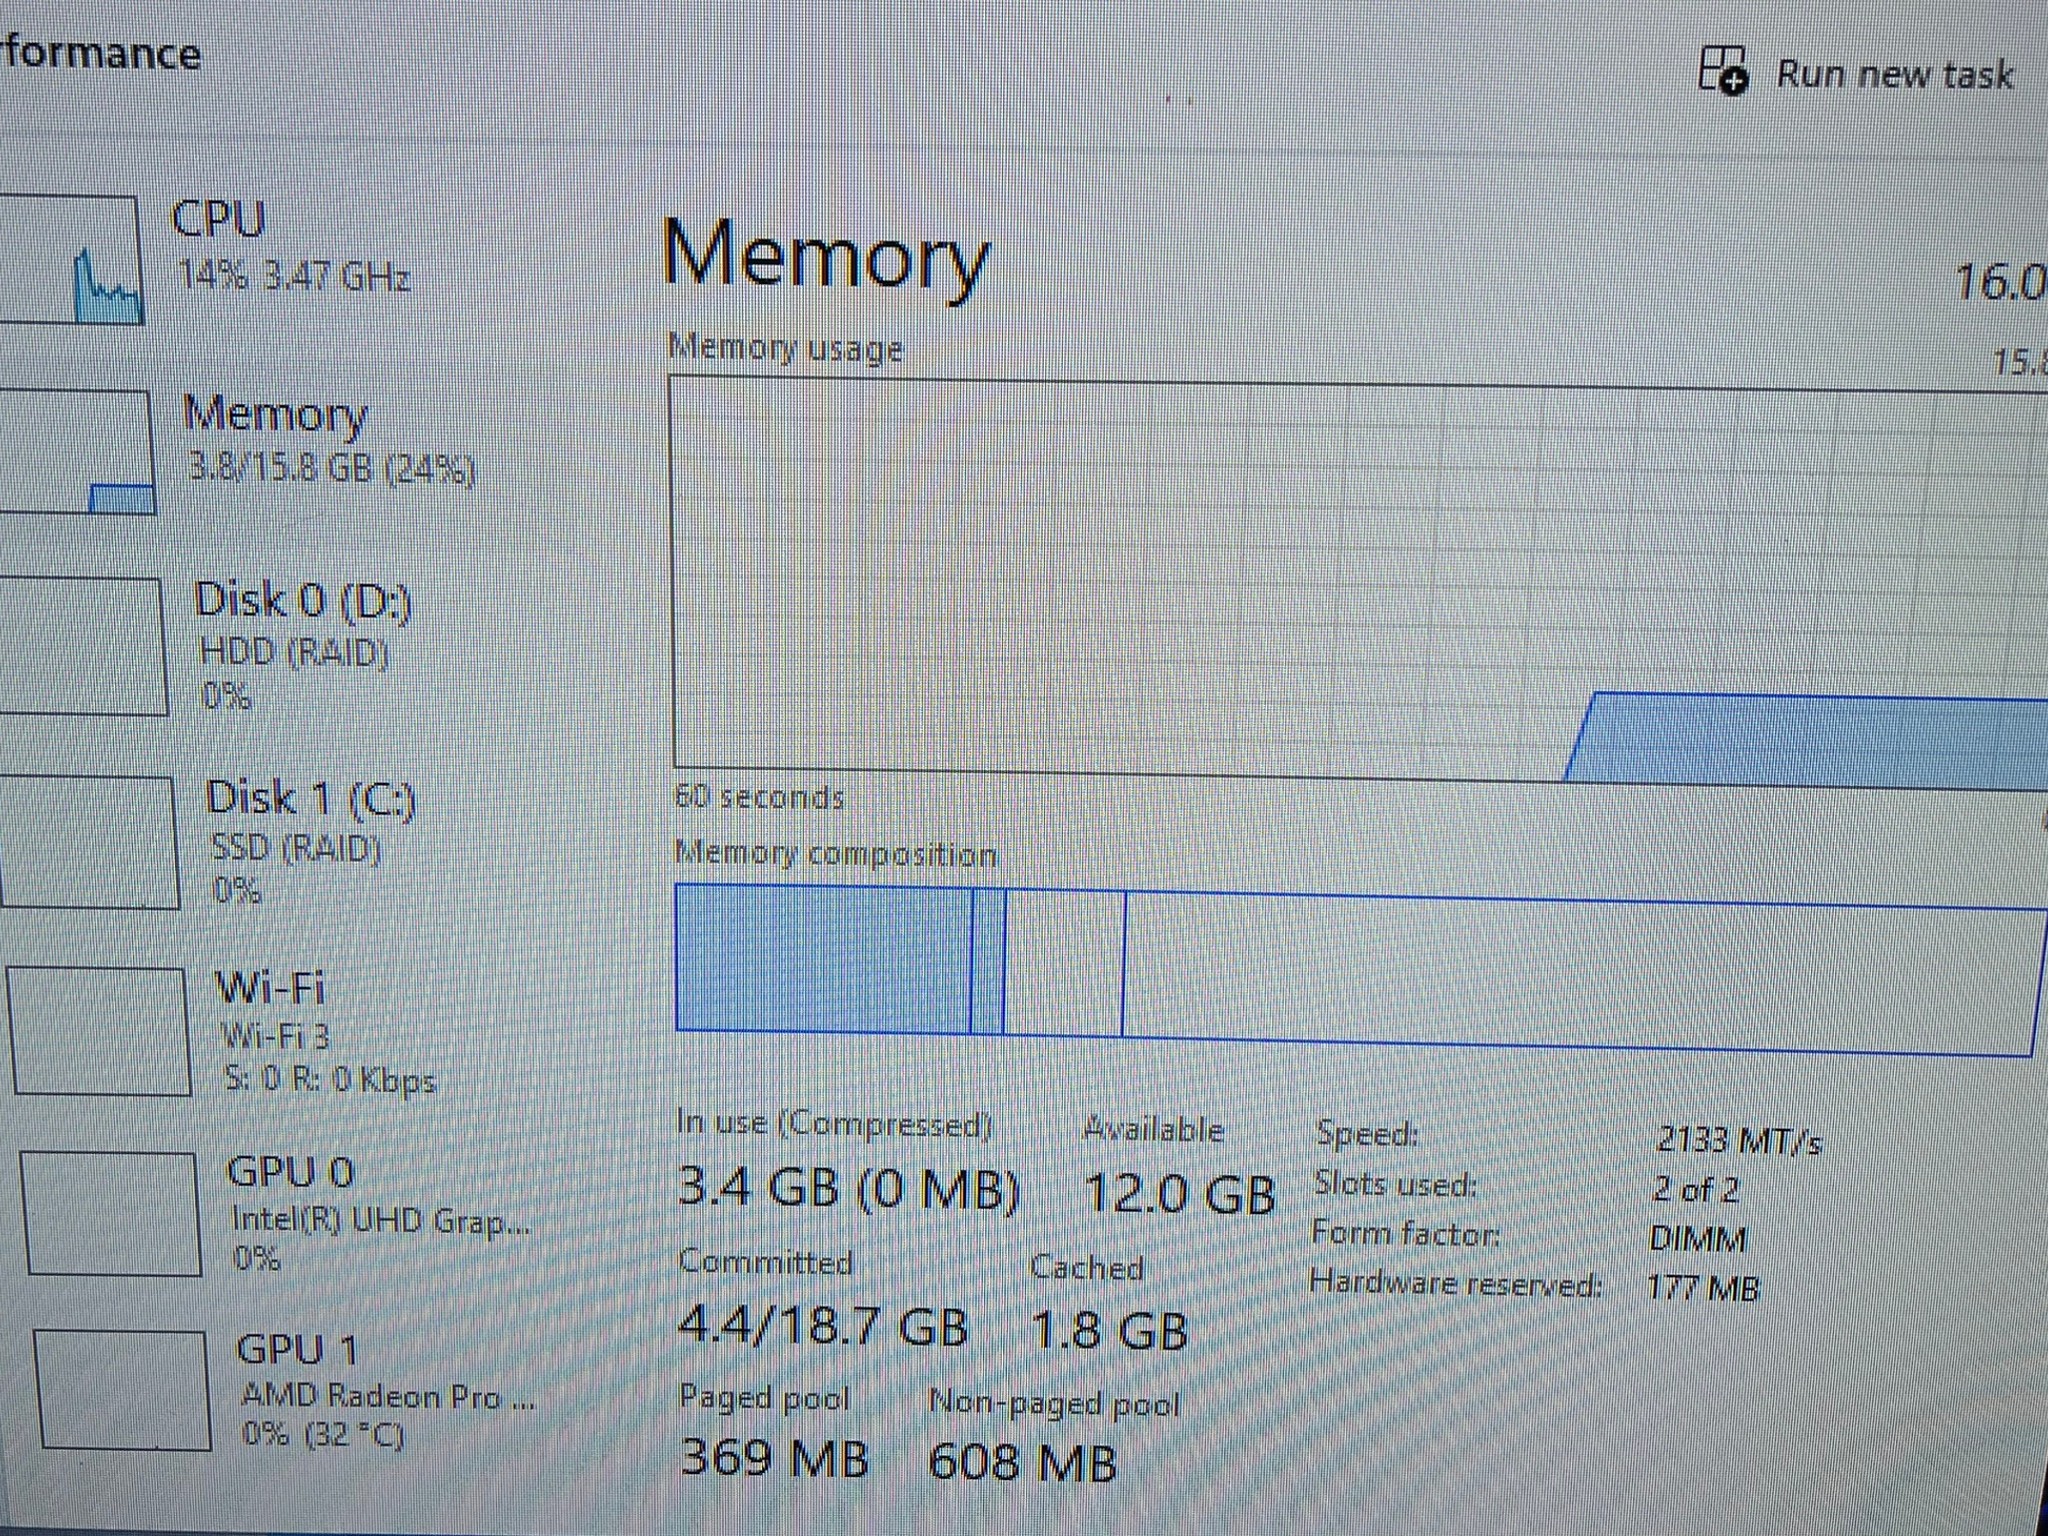This screenshot has width=2048, height=1536.
Task: Click the Modified segment in memory composition
Action: click(x=987, y=961)
